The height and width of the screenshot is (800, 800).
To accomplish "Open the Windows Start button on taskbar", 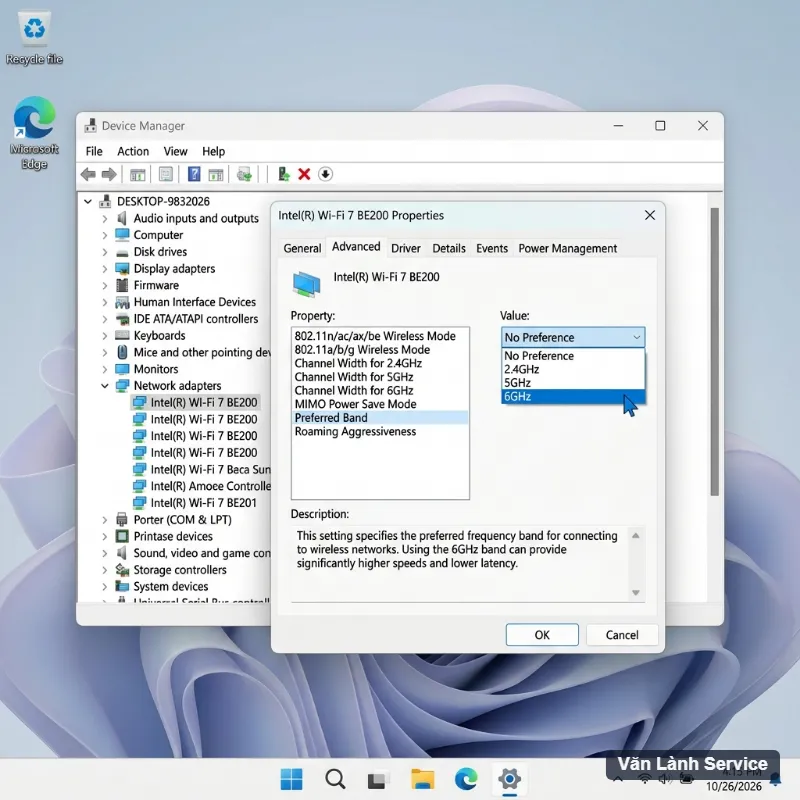I will 291,779.
